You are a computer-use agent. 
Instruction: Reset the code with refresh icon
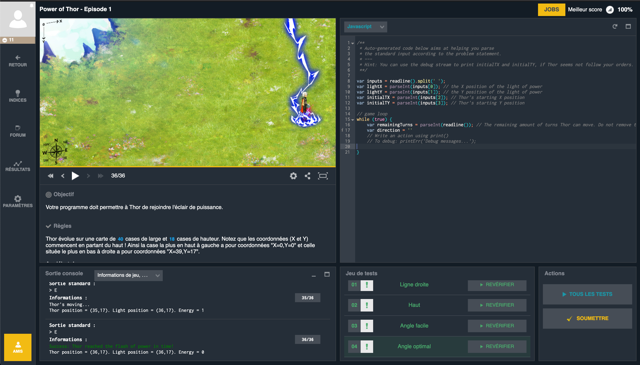[x=615, y=27]
